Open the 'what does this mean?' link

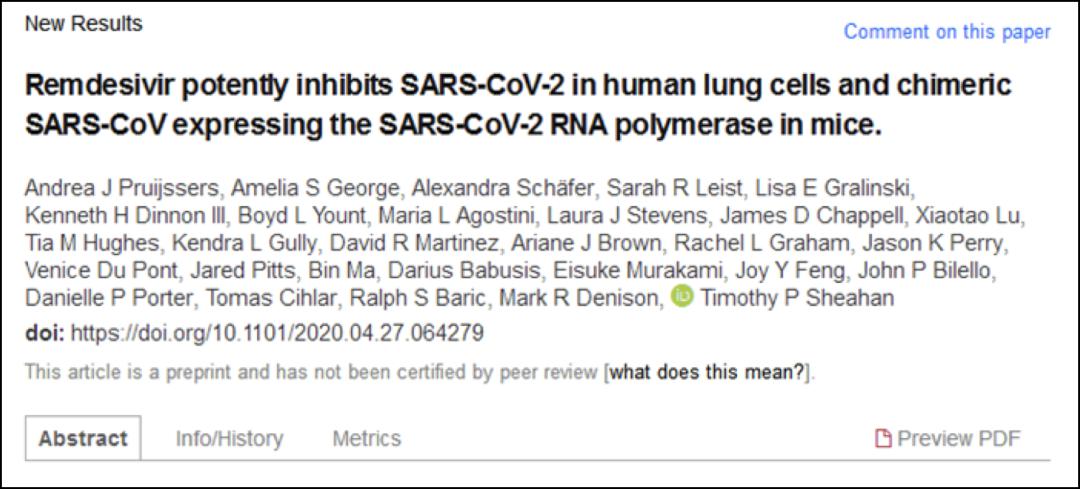tap(708, 372)
